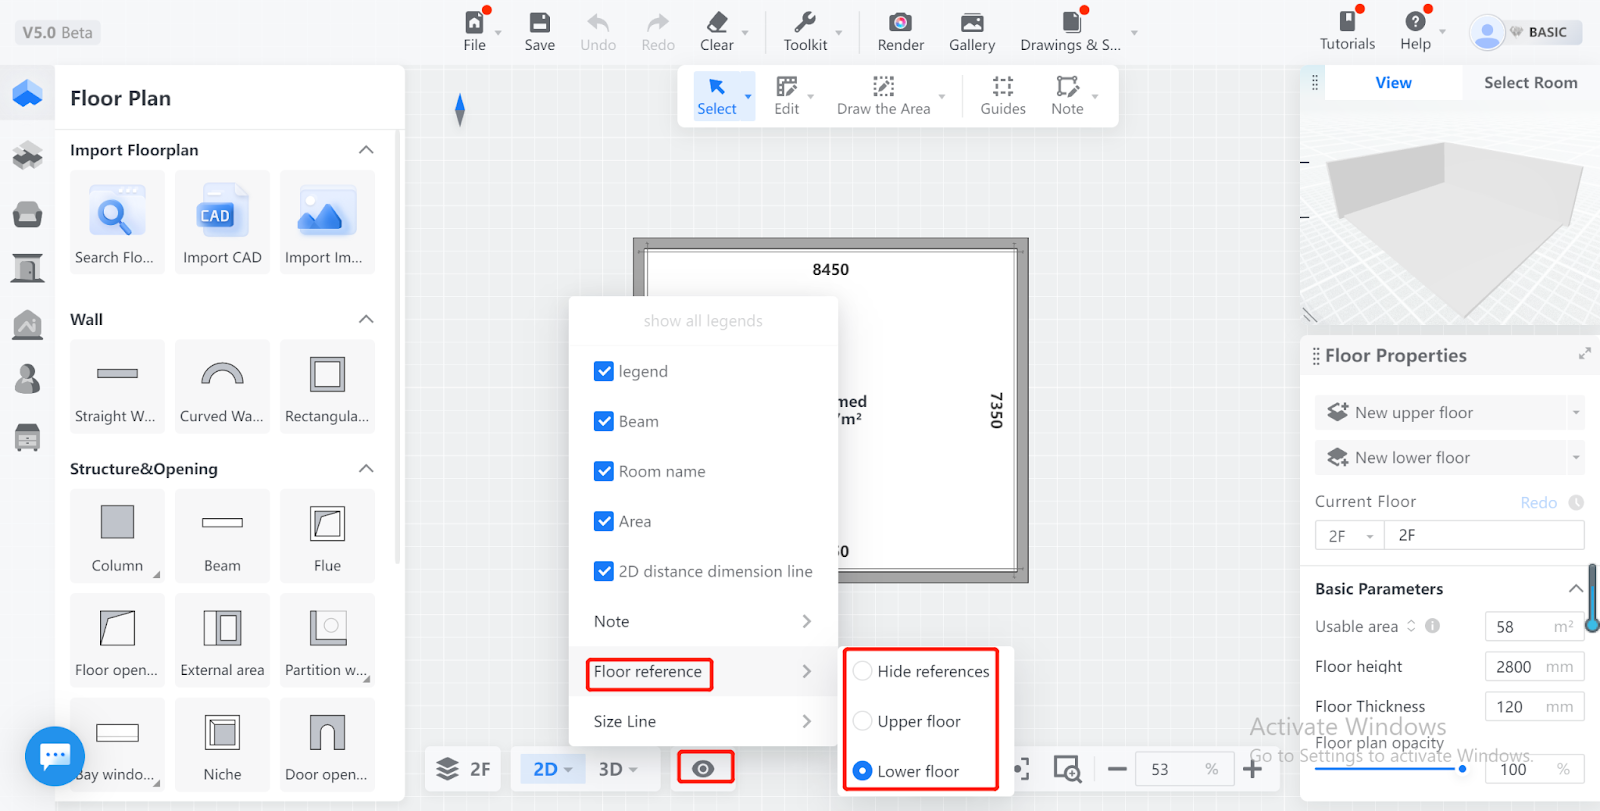1600x811 pixels.
Task: Click the Guides tool icon
Action: pyautogui.click(x=1002, y=87)
